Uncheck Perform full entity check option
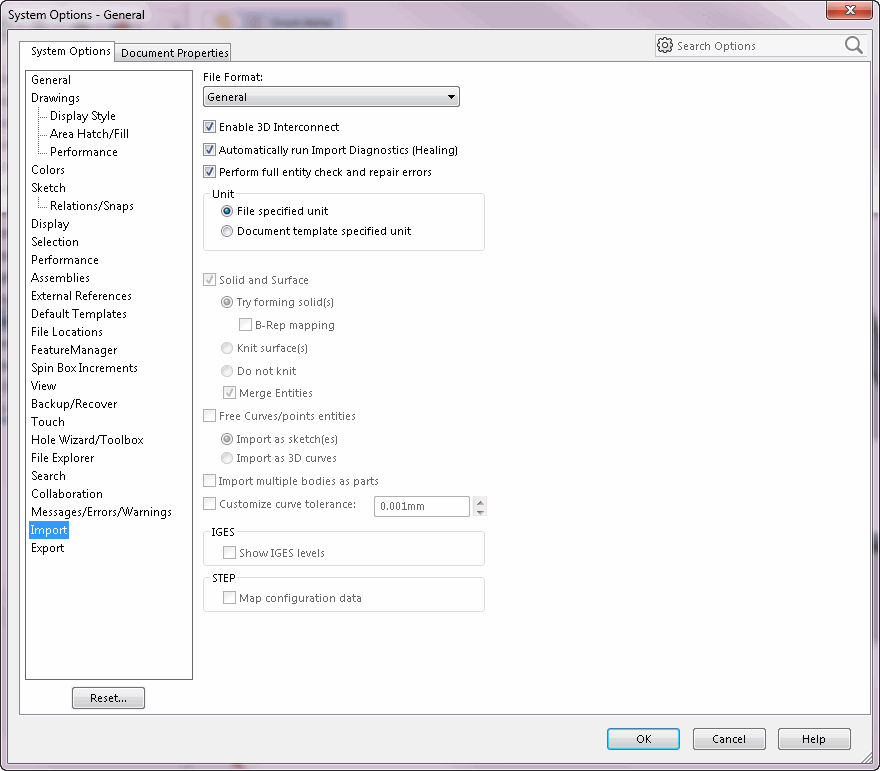The image size is (880, 771). pos(210,172)
